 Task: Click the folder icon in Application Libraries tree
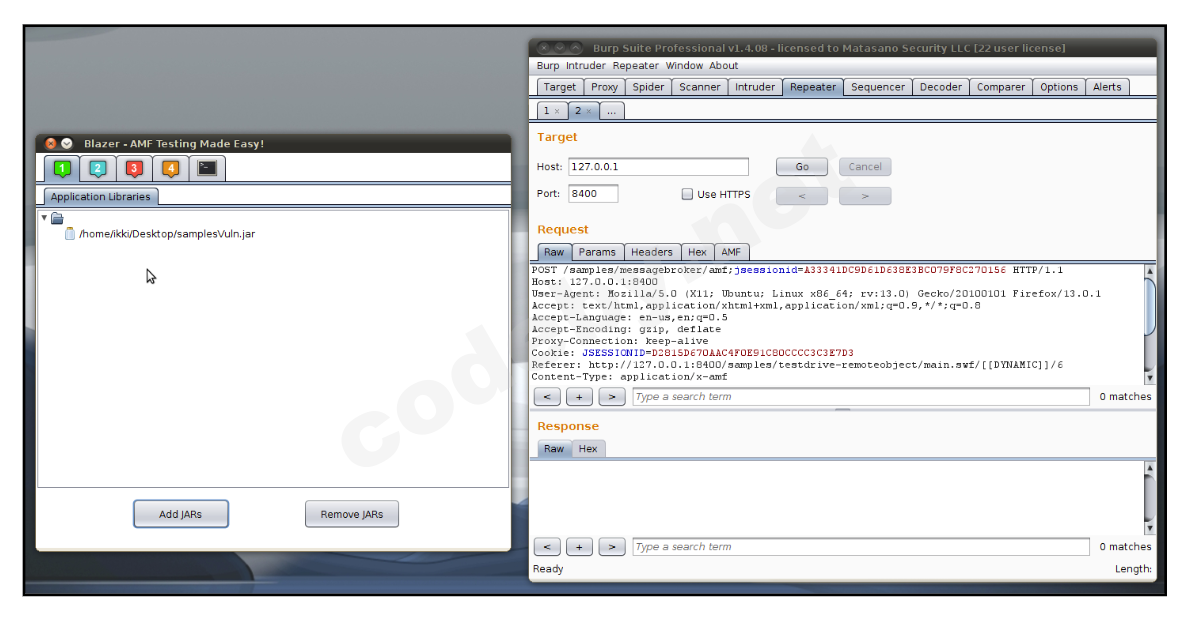[x=56, y=218]
